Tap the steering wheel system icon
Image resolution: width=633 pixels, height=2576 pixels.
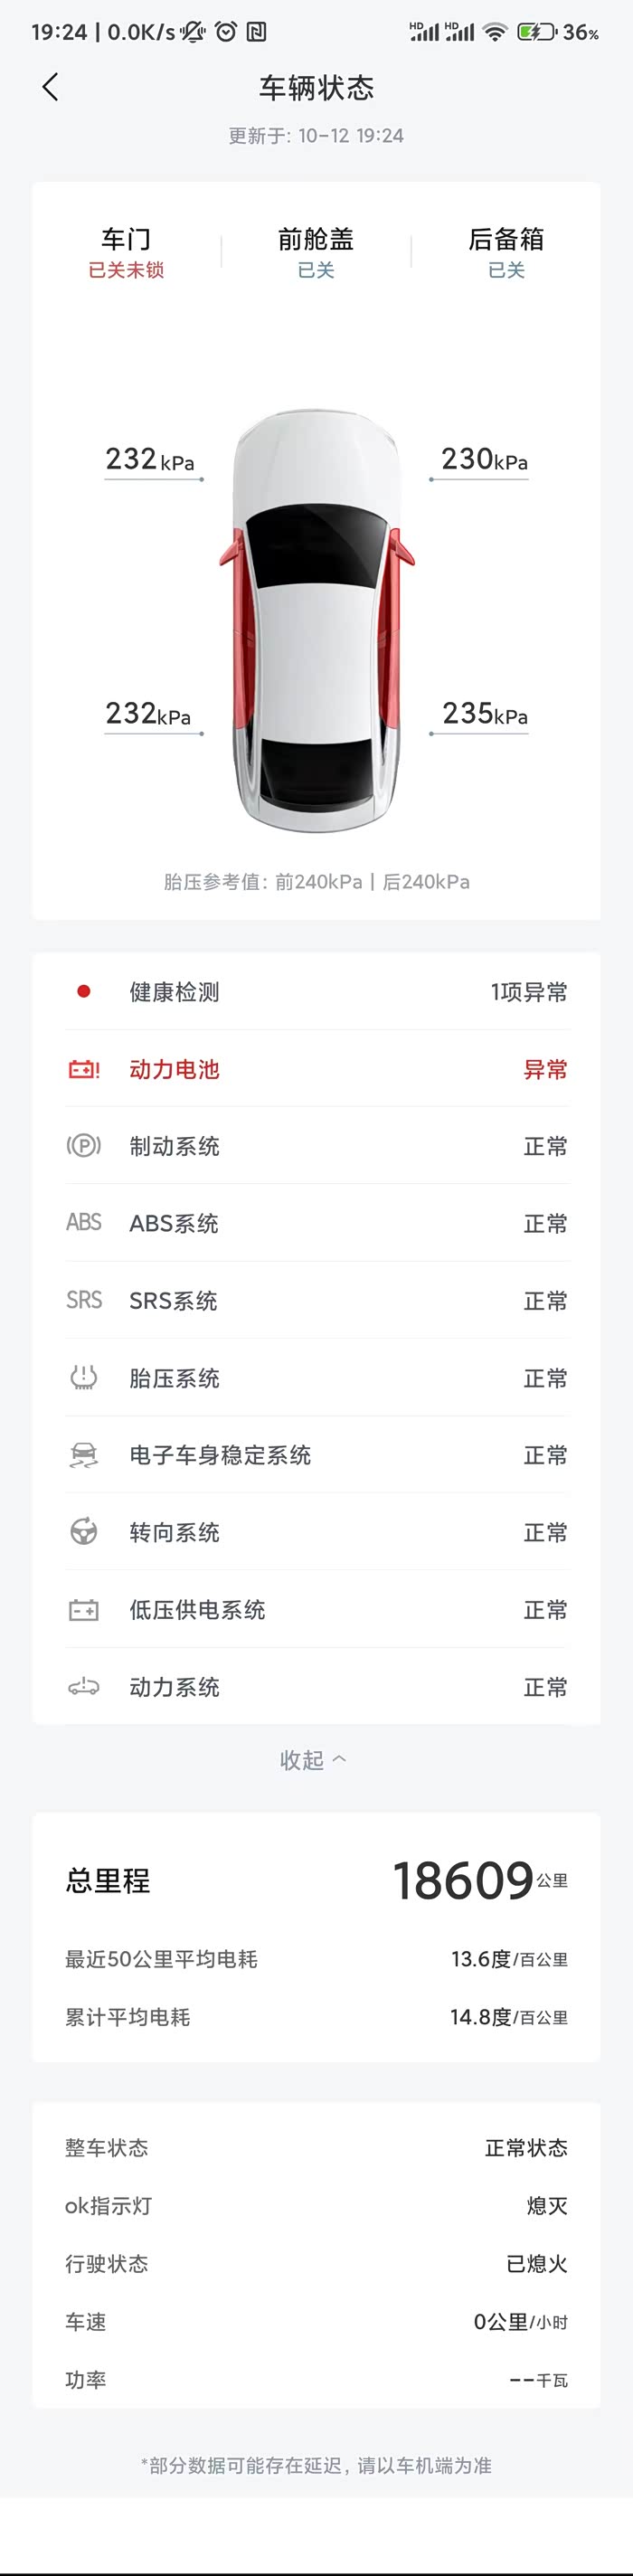84,1532
